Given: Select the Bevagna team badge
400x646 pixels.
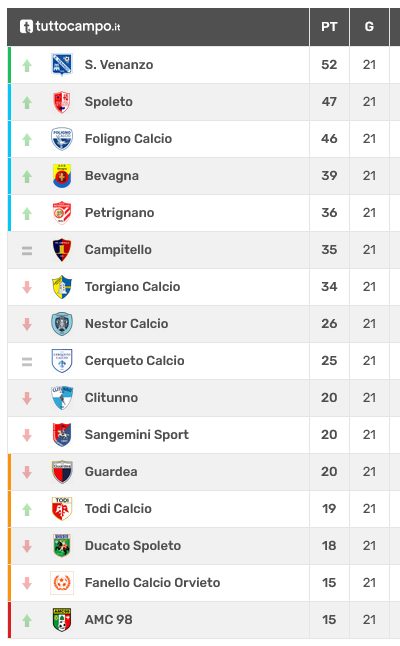Looking at the screenshot, I should (x=62, y=176).
